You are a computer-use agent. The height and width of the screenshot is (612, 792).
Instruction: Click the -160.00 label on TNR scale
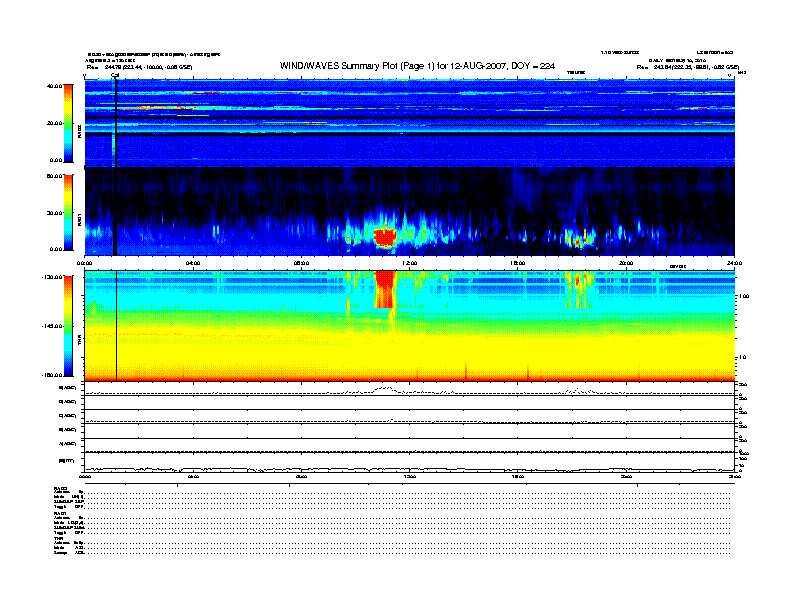coord(52,375)
